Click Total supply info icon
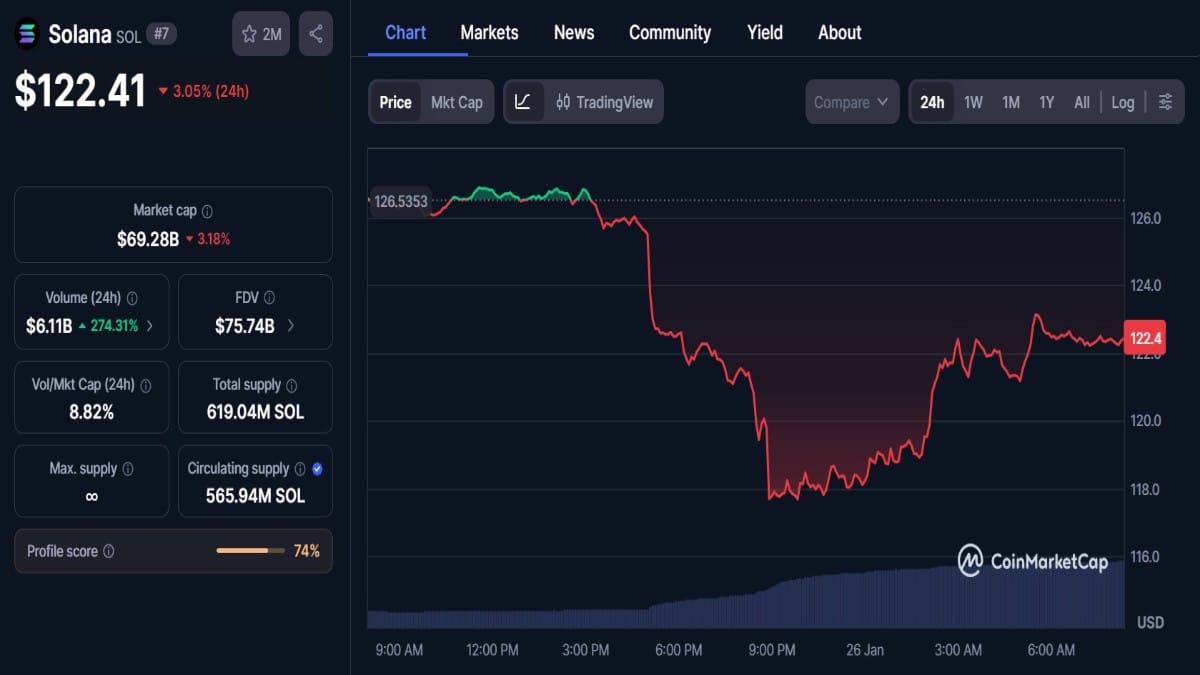 coord(291,385)
